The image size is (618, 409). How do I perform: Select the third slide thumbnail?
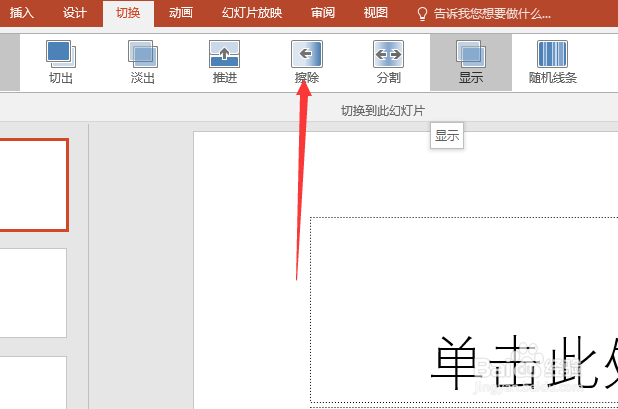(x=33, y=383)
